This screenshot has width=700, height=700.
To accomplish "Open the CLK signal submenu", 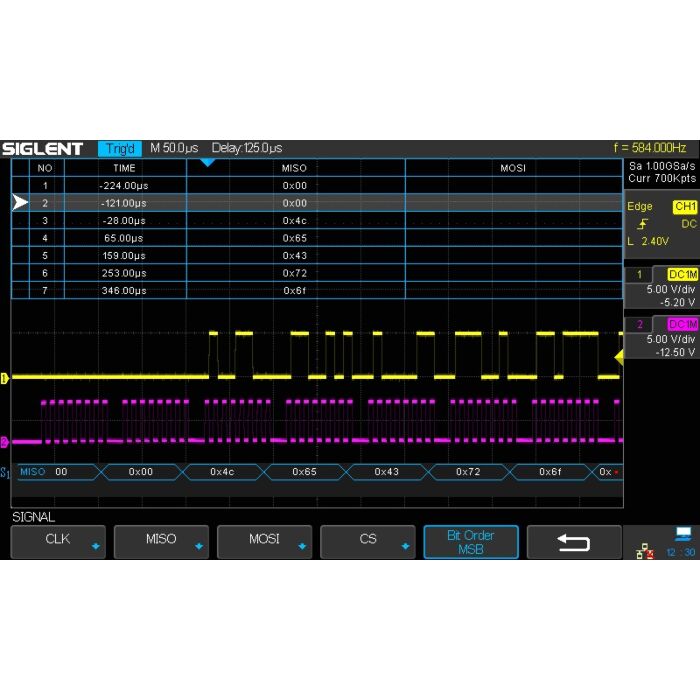I will 59,541.
